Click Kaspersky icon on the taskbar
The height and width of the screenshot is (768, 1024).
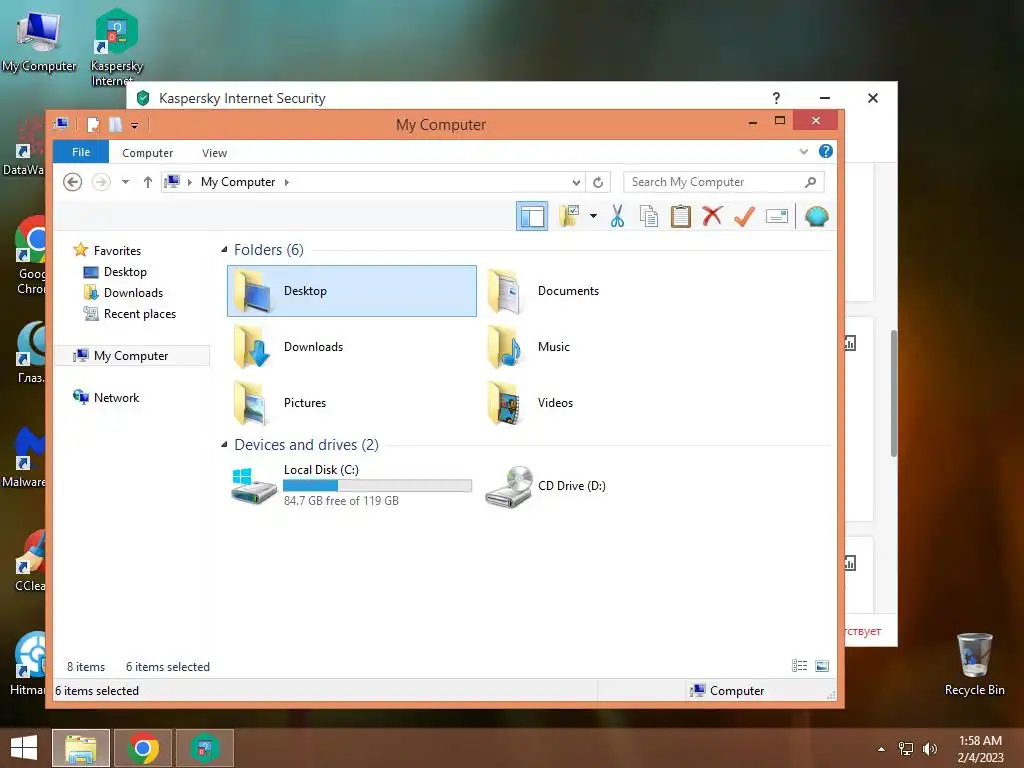tap(205, 748)
